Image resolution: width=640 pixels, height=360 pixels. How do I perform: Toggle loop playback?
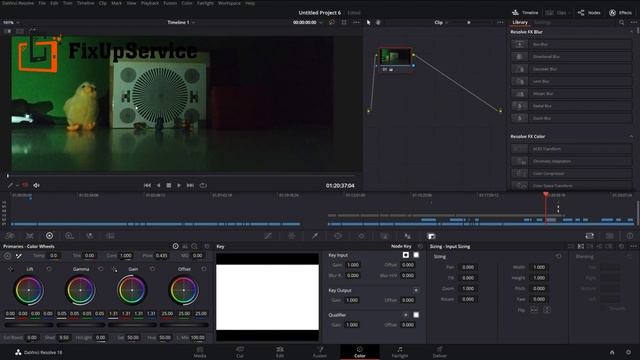click(203, 185)
